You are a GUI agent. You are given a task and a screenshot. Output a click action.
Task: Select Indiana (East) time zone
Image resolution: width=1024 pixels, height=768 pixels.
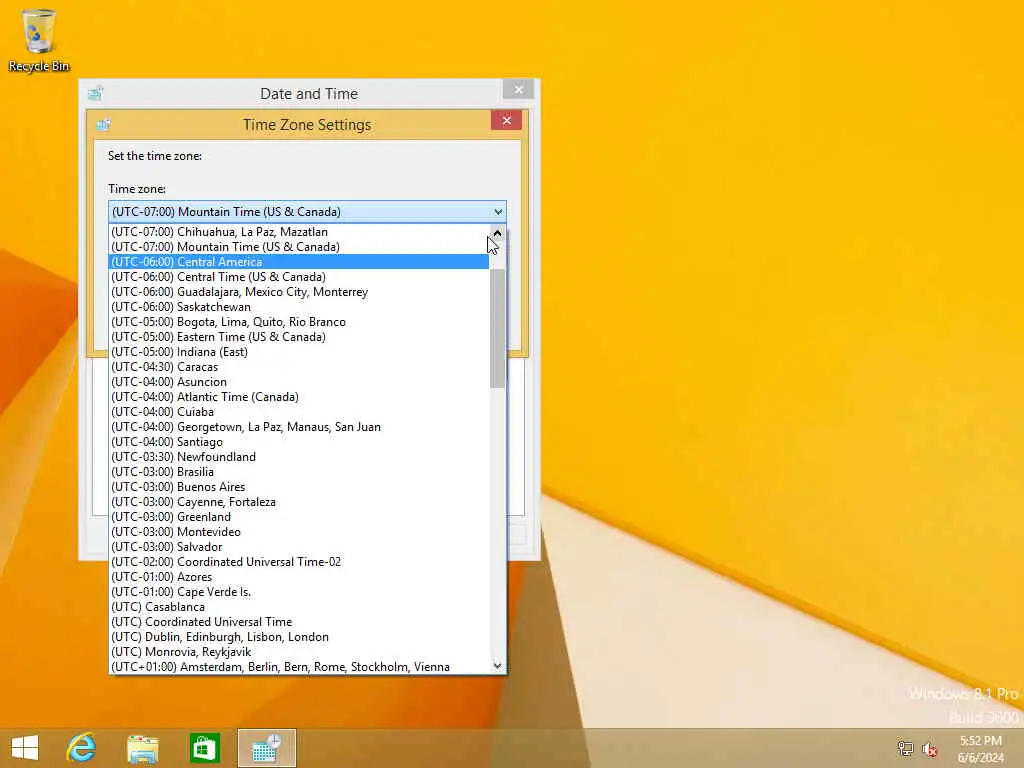pos(299,352)
